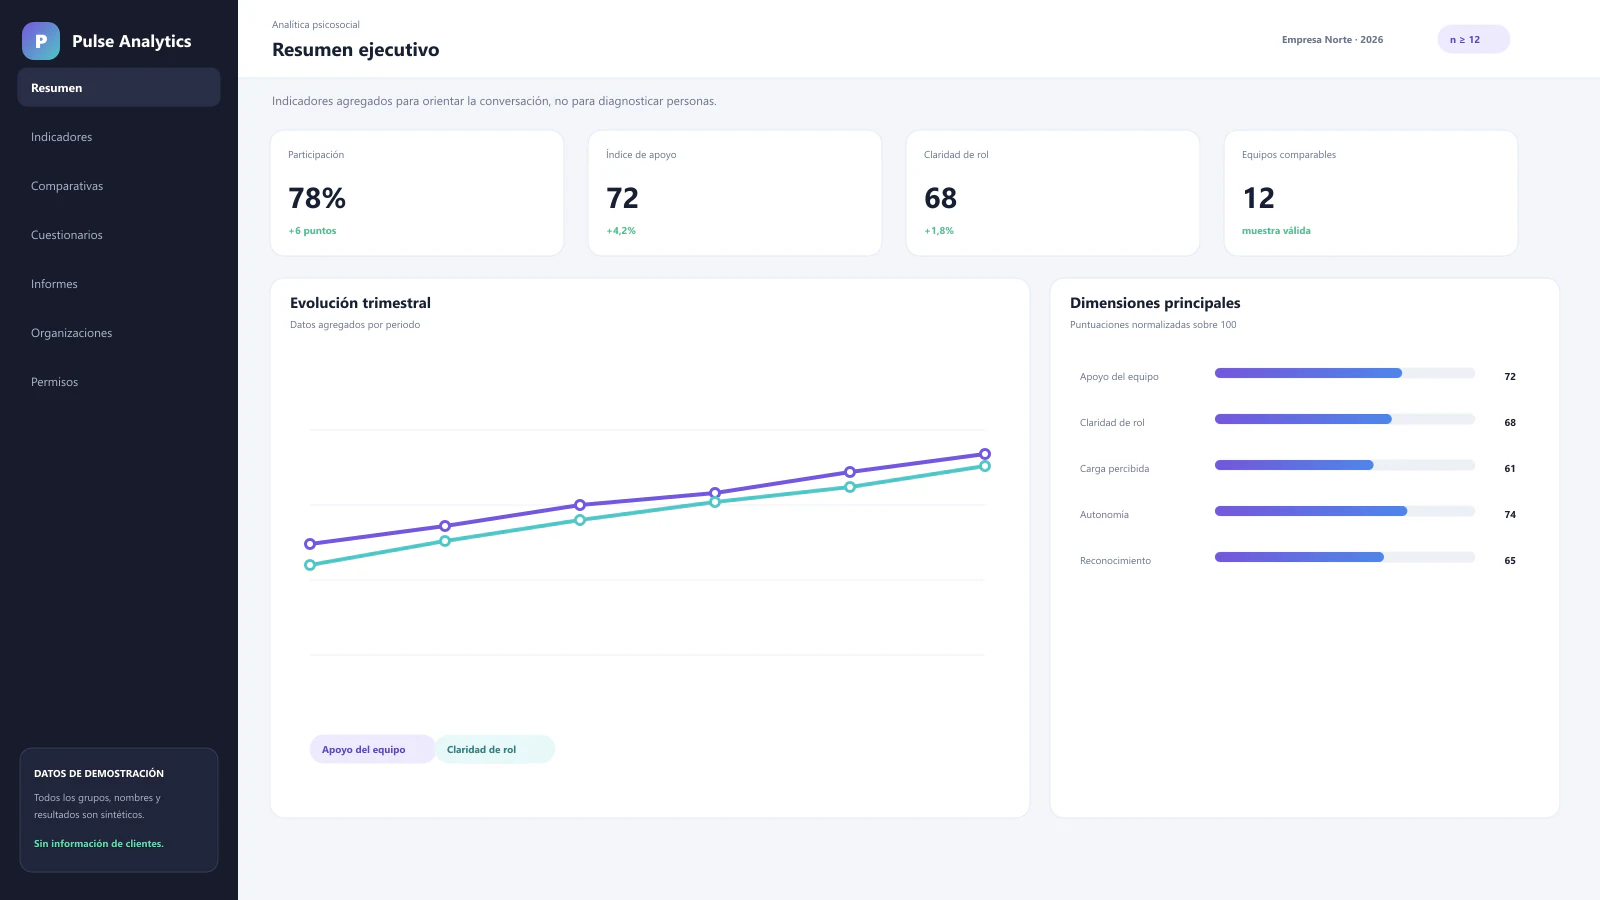Open Permisos from the sidebar

(119, 382)
